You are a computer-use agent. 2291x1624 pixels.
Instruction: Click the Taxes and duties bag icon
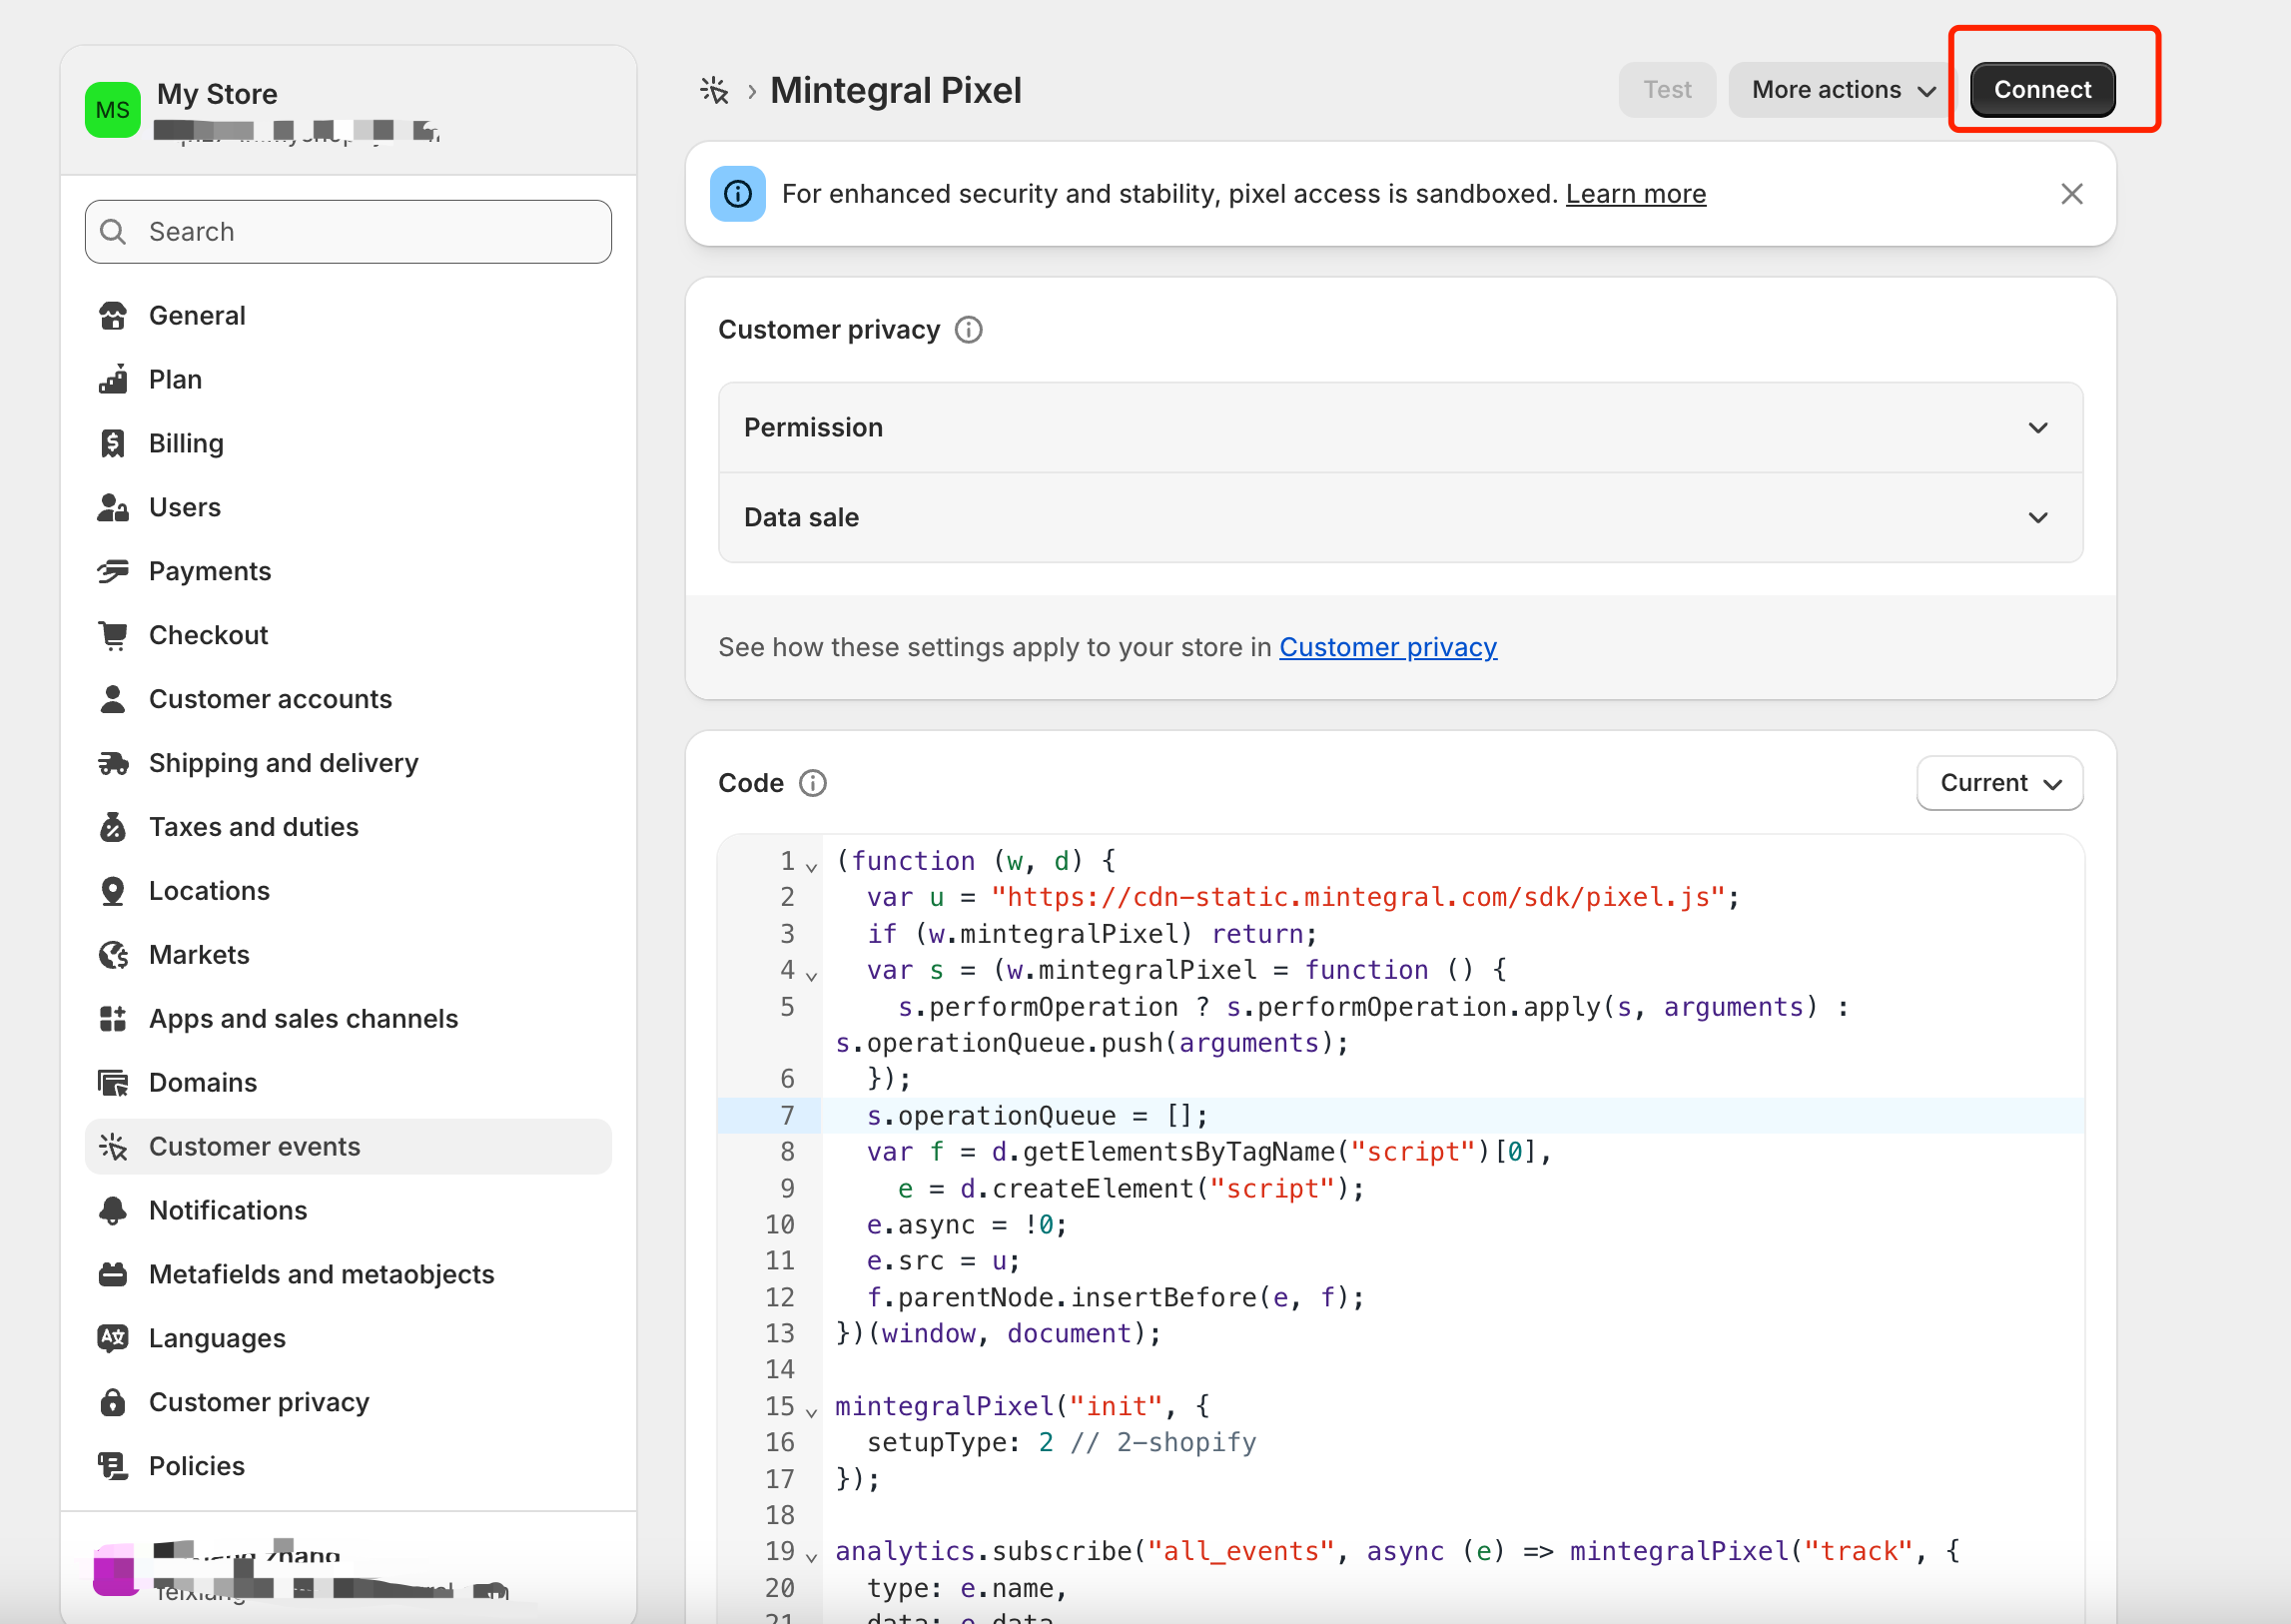[113, 828]
